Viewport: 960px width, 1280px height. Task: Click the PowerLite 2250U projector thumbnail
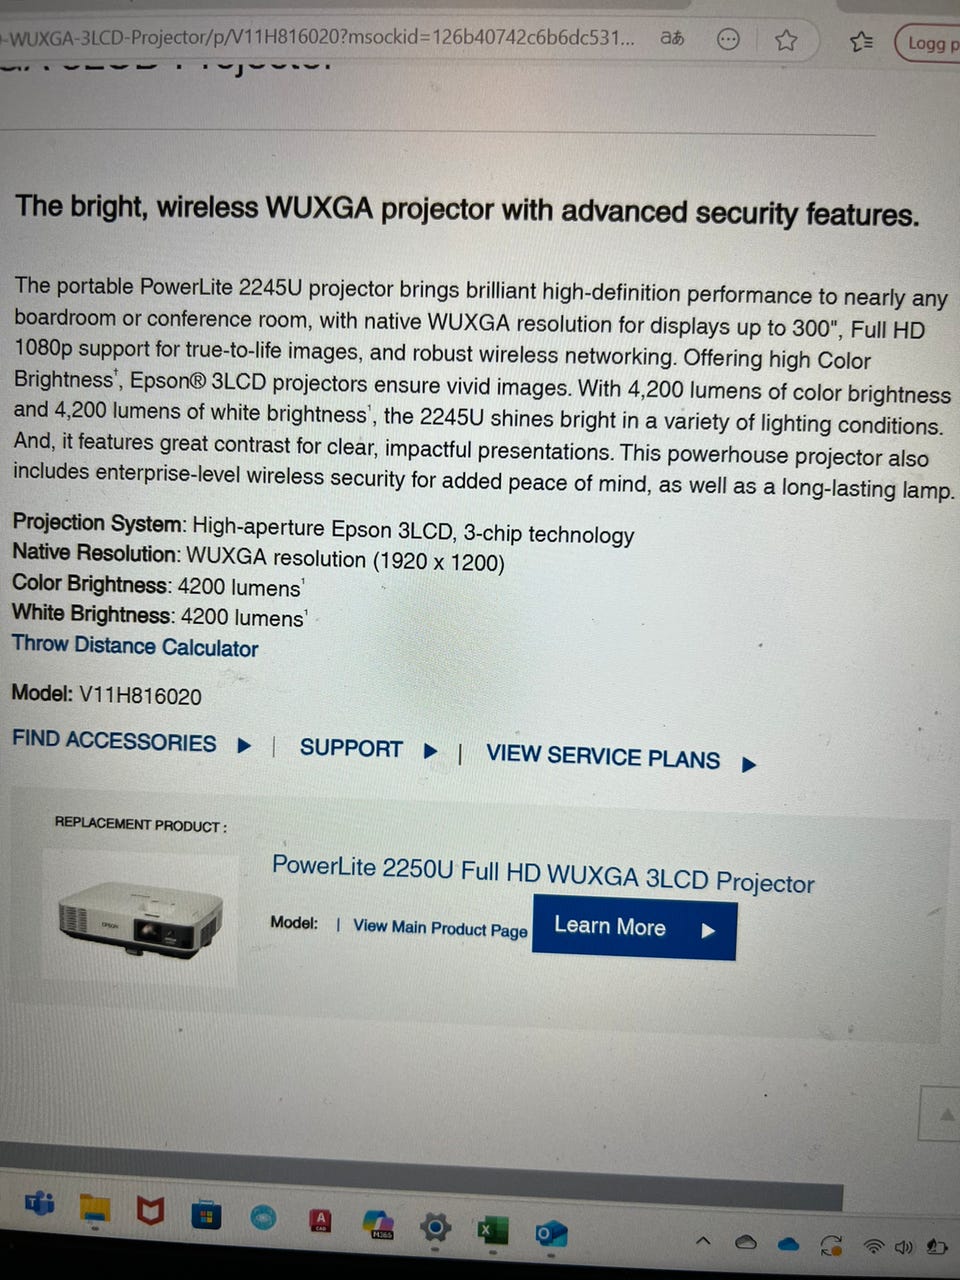click(x=140, y=920)
